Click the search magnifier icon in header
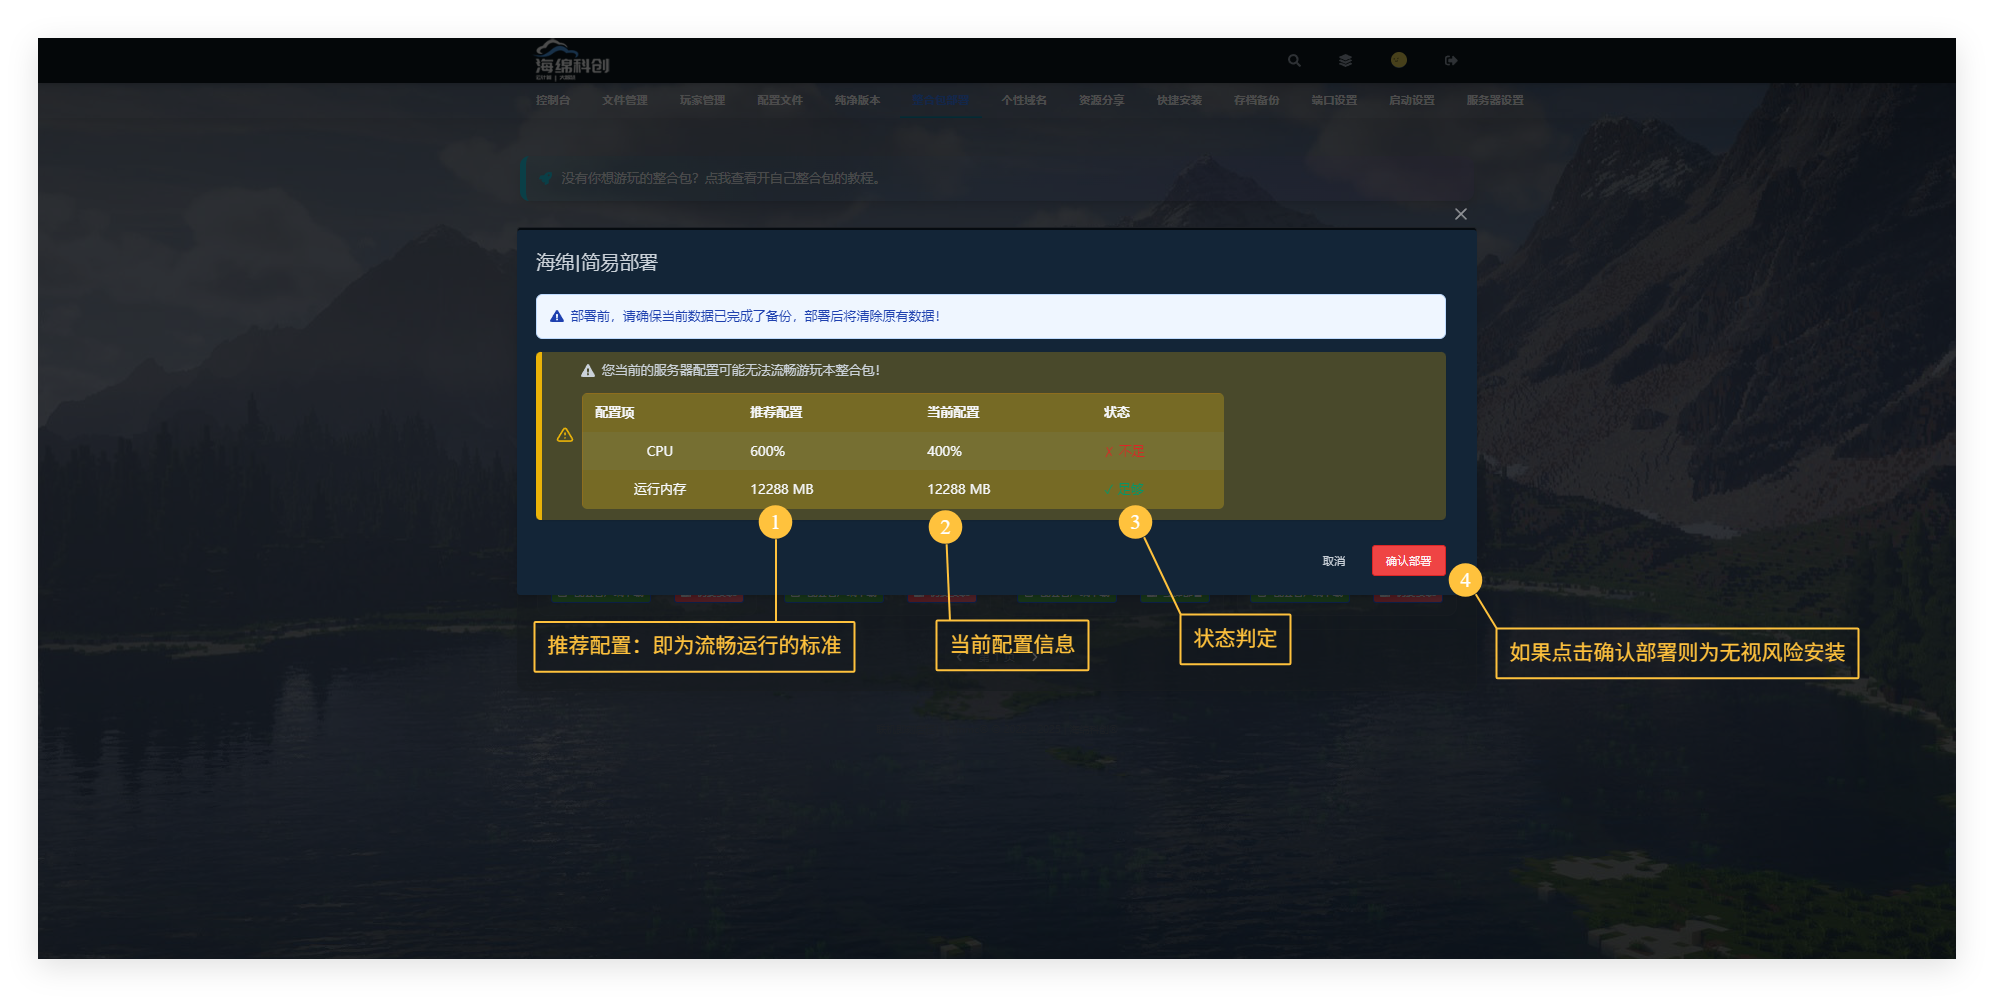 click(1294, 61)
